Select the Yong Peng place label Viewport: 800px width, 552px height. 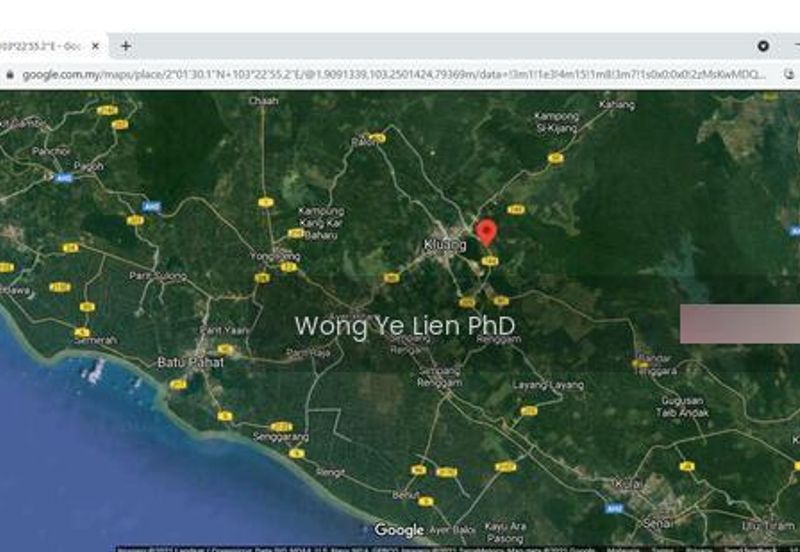[x=274, y=257]
